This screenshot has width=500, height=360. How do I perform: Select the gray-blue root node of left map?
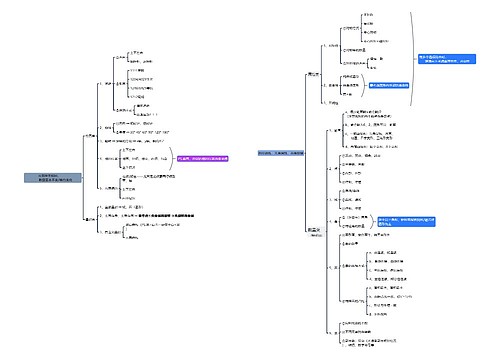53,178
